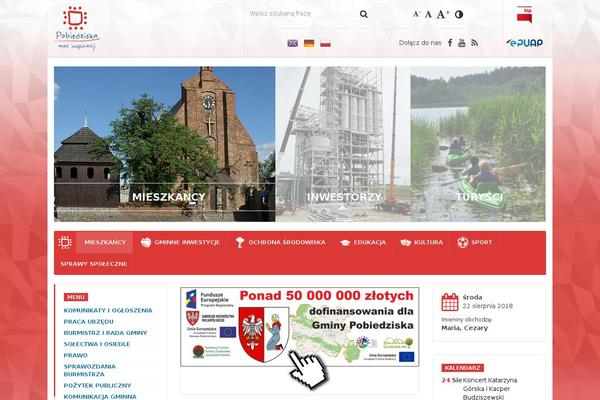Reset font size with the normal A icon

[428, 15]
